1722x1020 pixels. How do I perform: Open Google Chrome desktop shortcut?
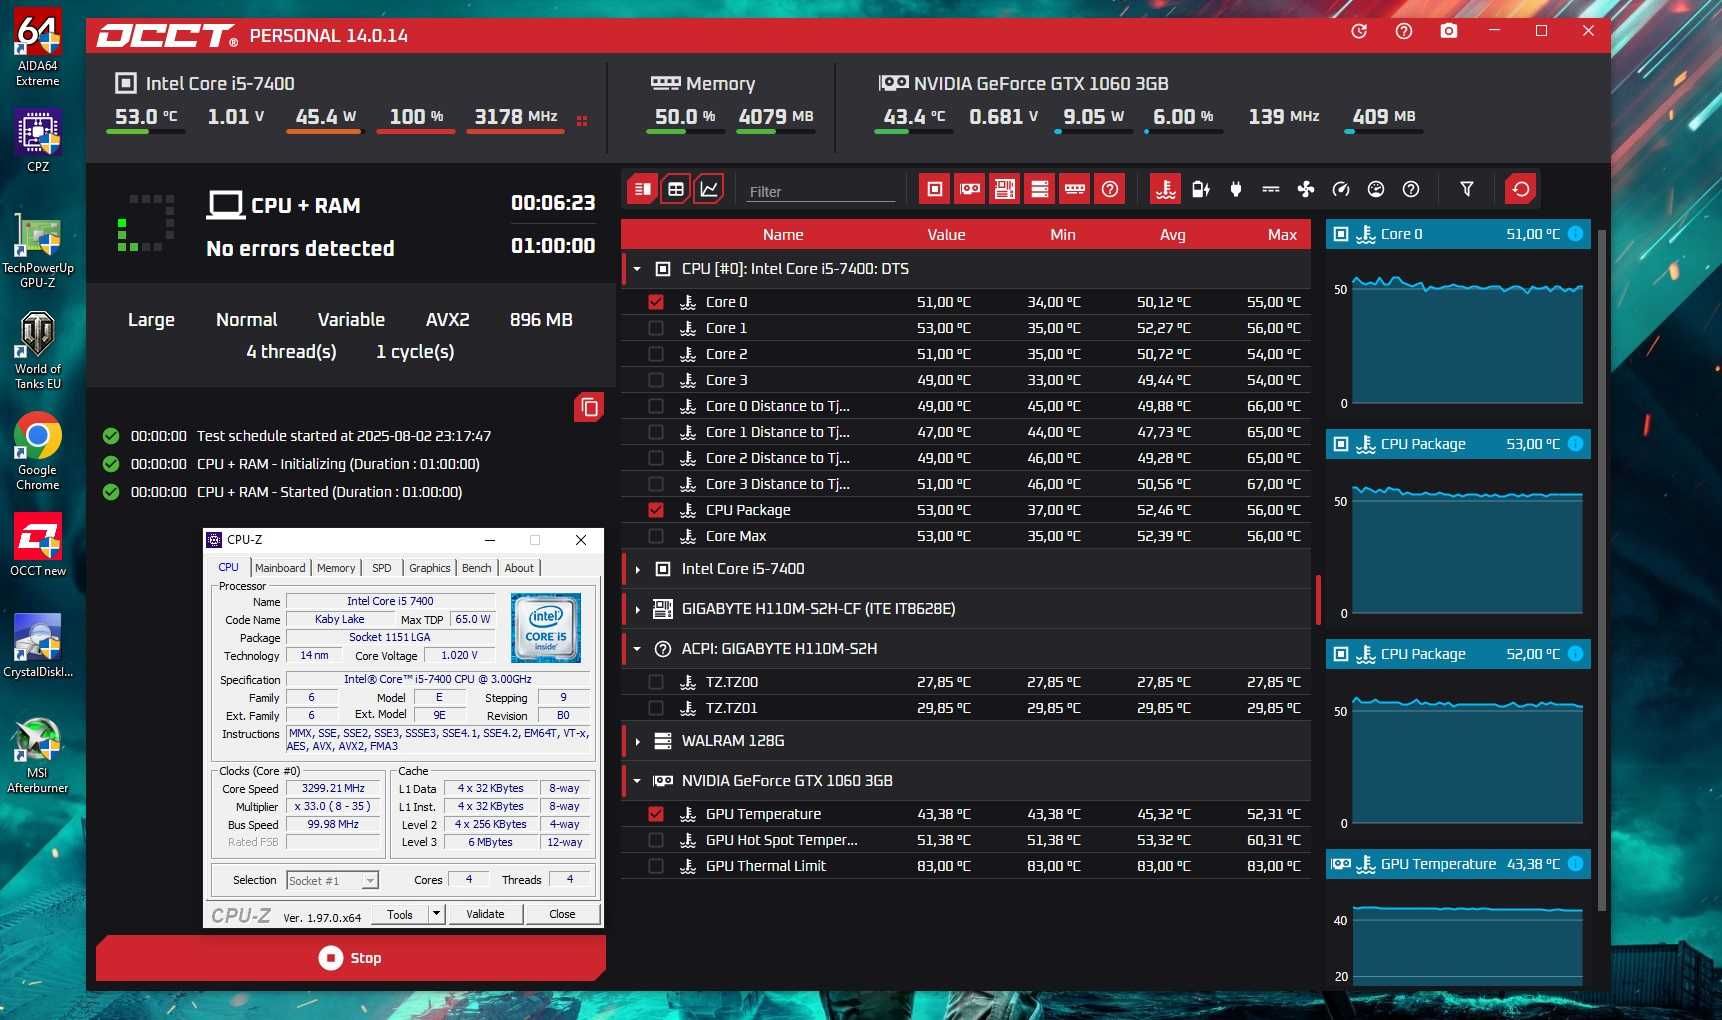(x=37, y=452)
